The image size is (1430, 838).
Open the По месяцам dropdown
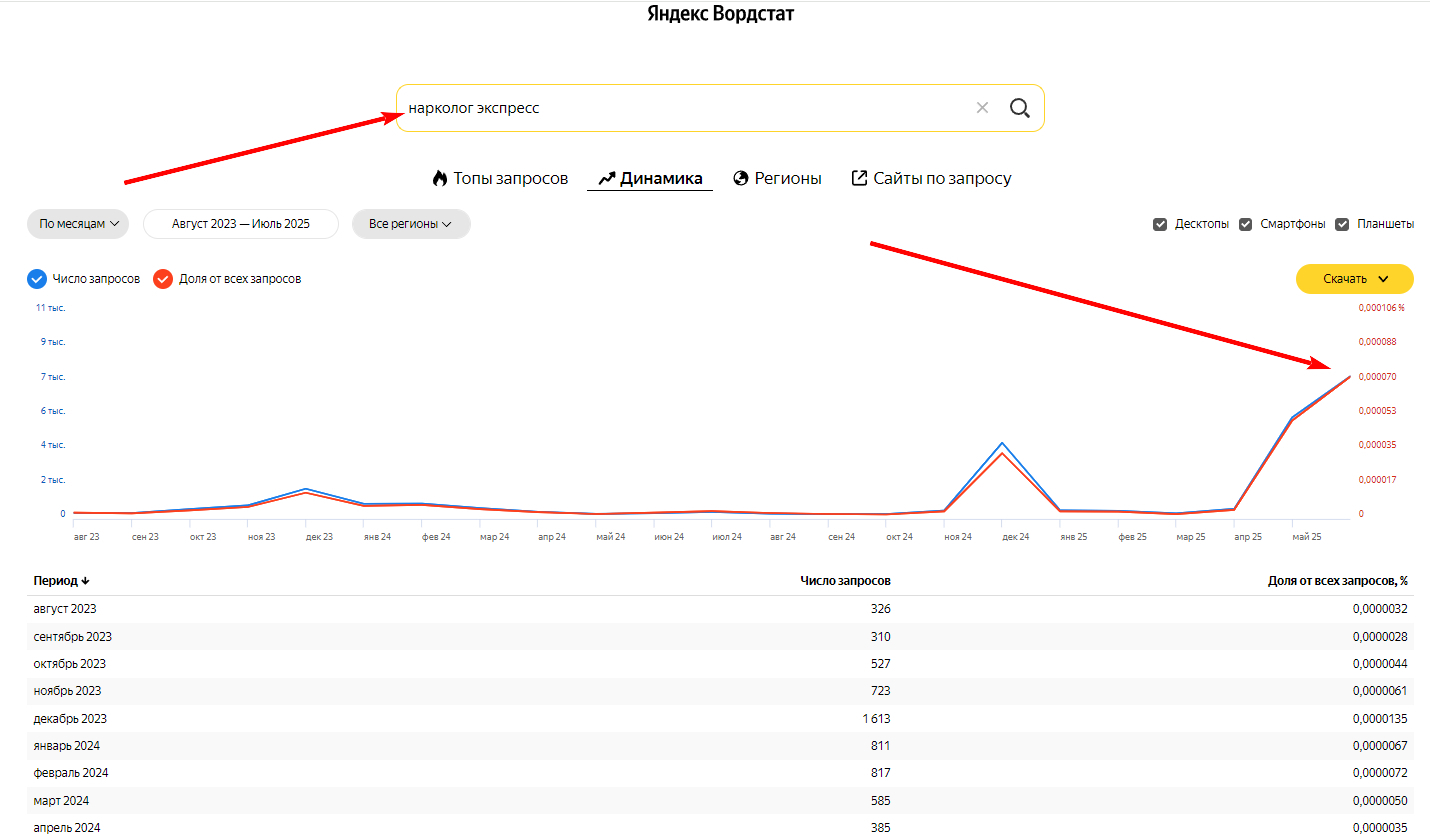78,224
